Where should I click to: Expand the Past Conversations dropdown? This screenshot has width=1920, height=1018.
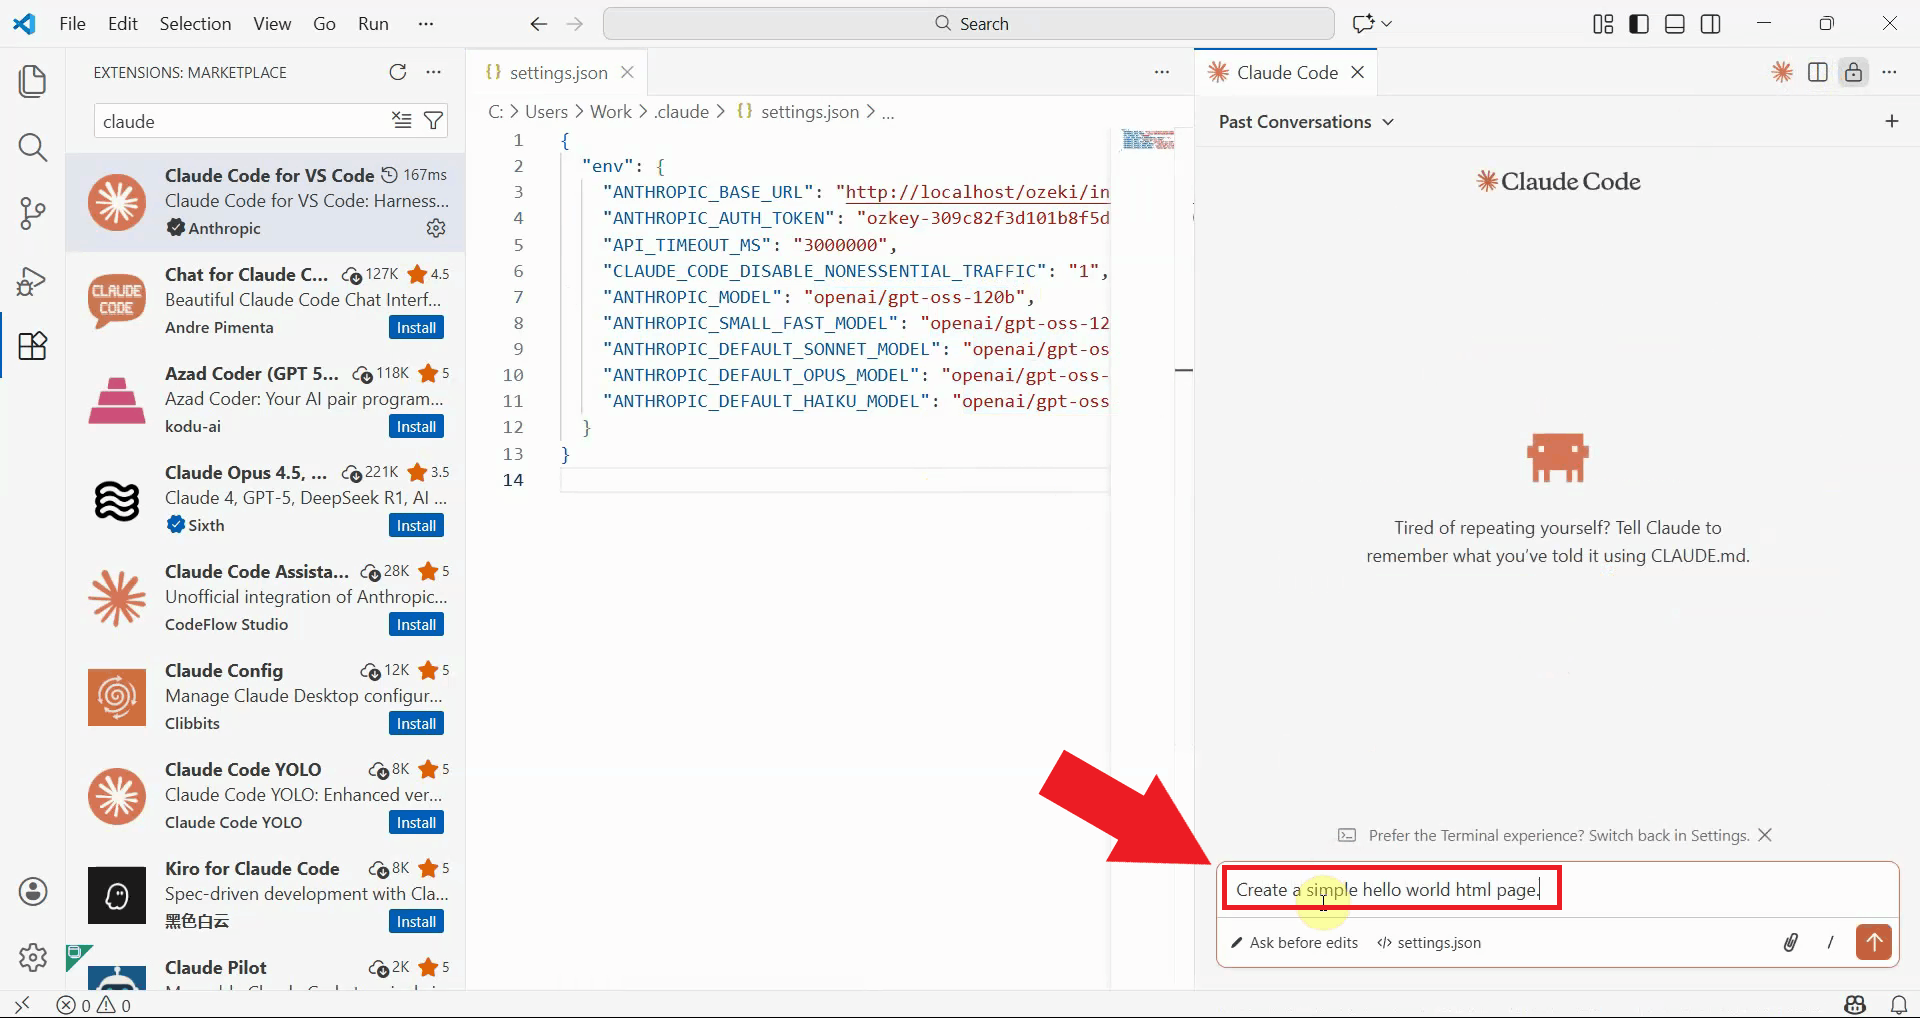[1305, 122]
